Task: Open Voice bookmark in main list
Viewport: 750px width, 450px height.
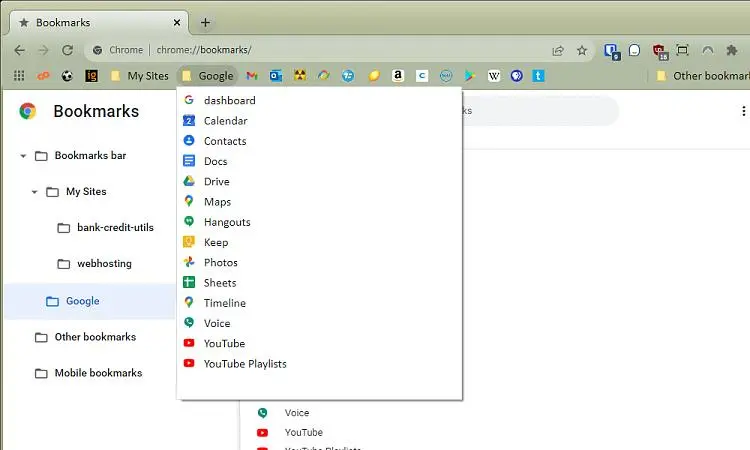Action: click(x=297, y=413)
